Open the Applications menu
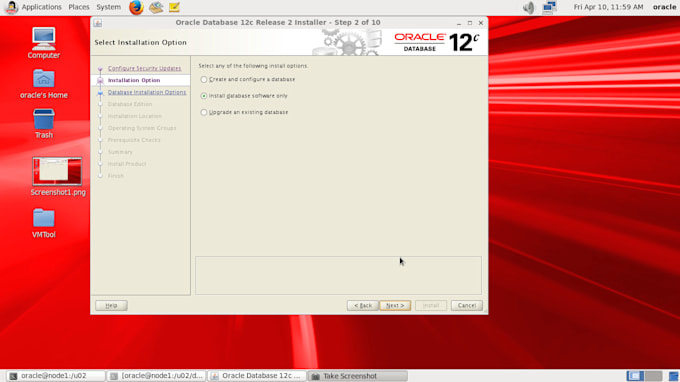 pyautogui.click(x=42, y=7)
